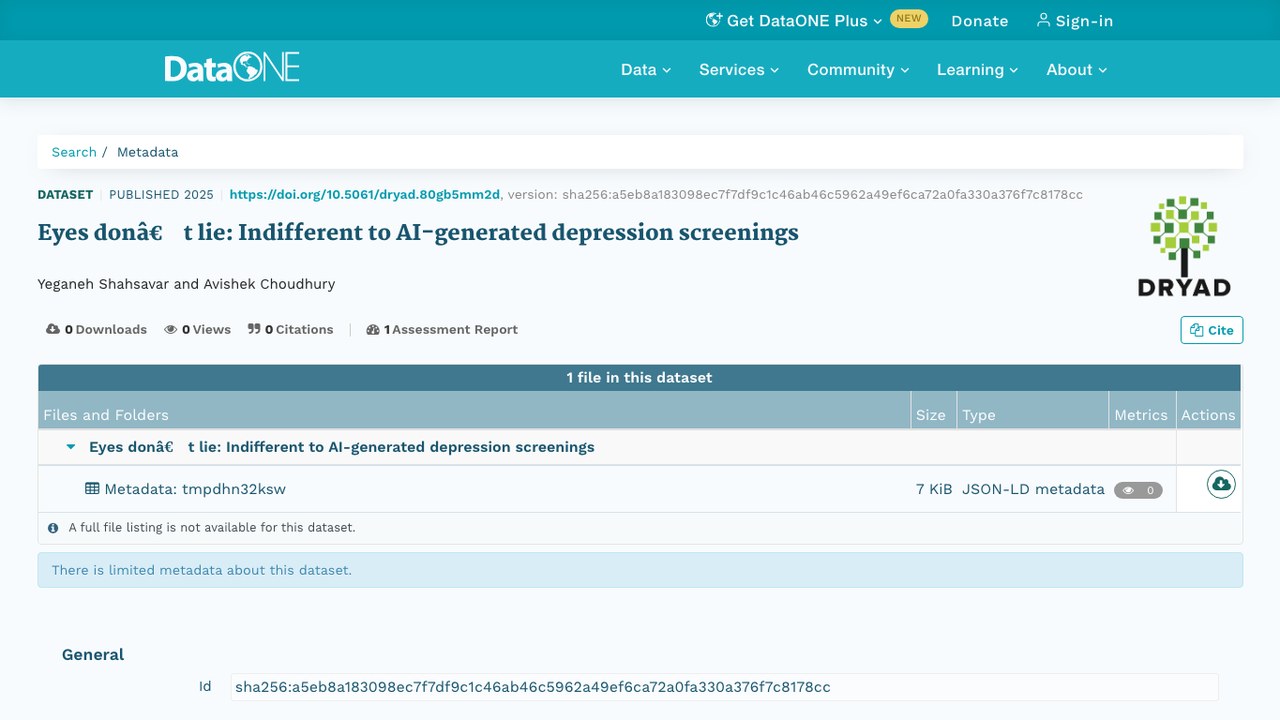The width and height of the screenshot is (1280, 720).
Task: Open the Community dropdown
Action: [858, 69]
